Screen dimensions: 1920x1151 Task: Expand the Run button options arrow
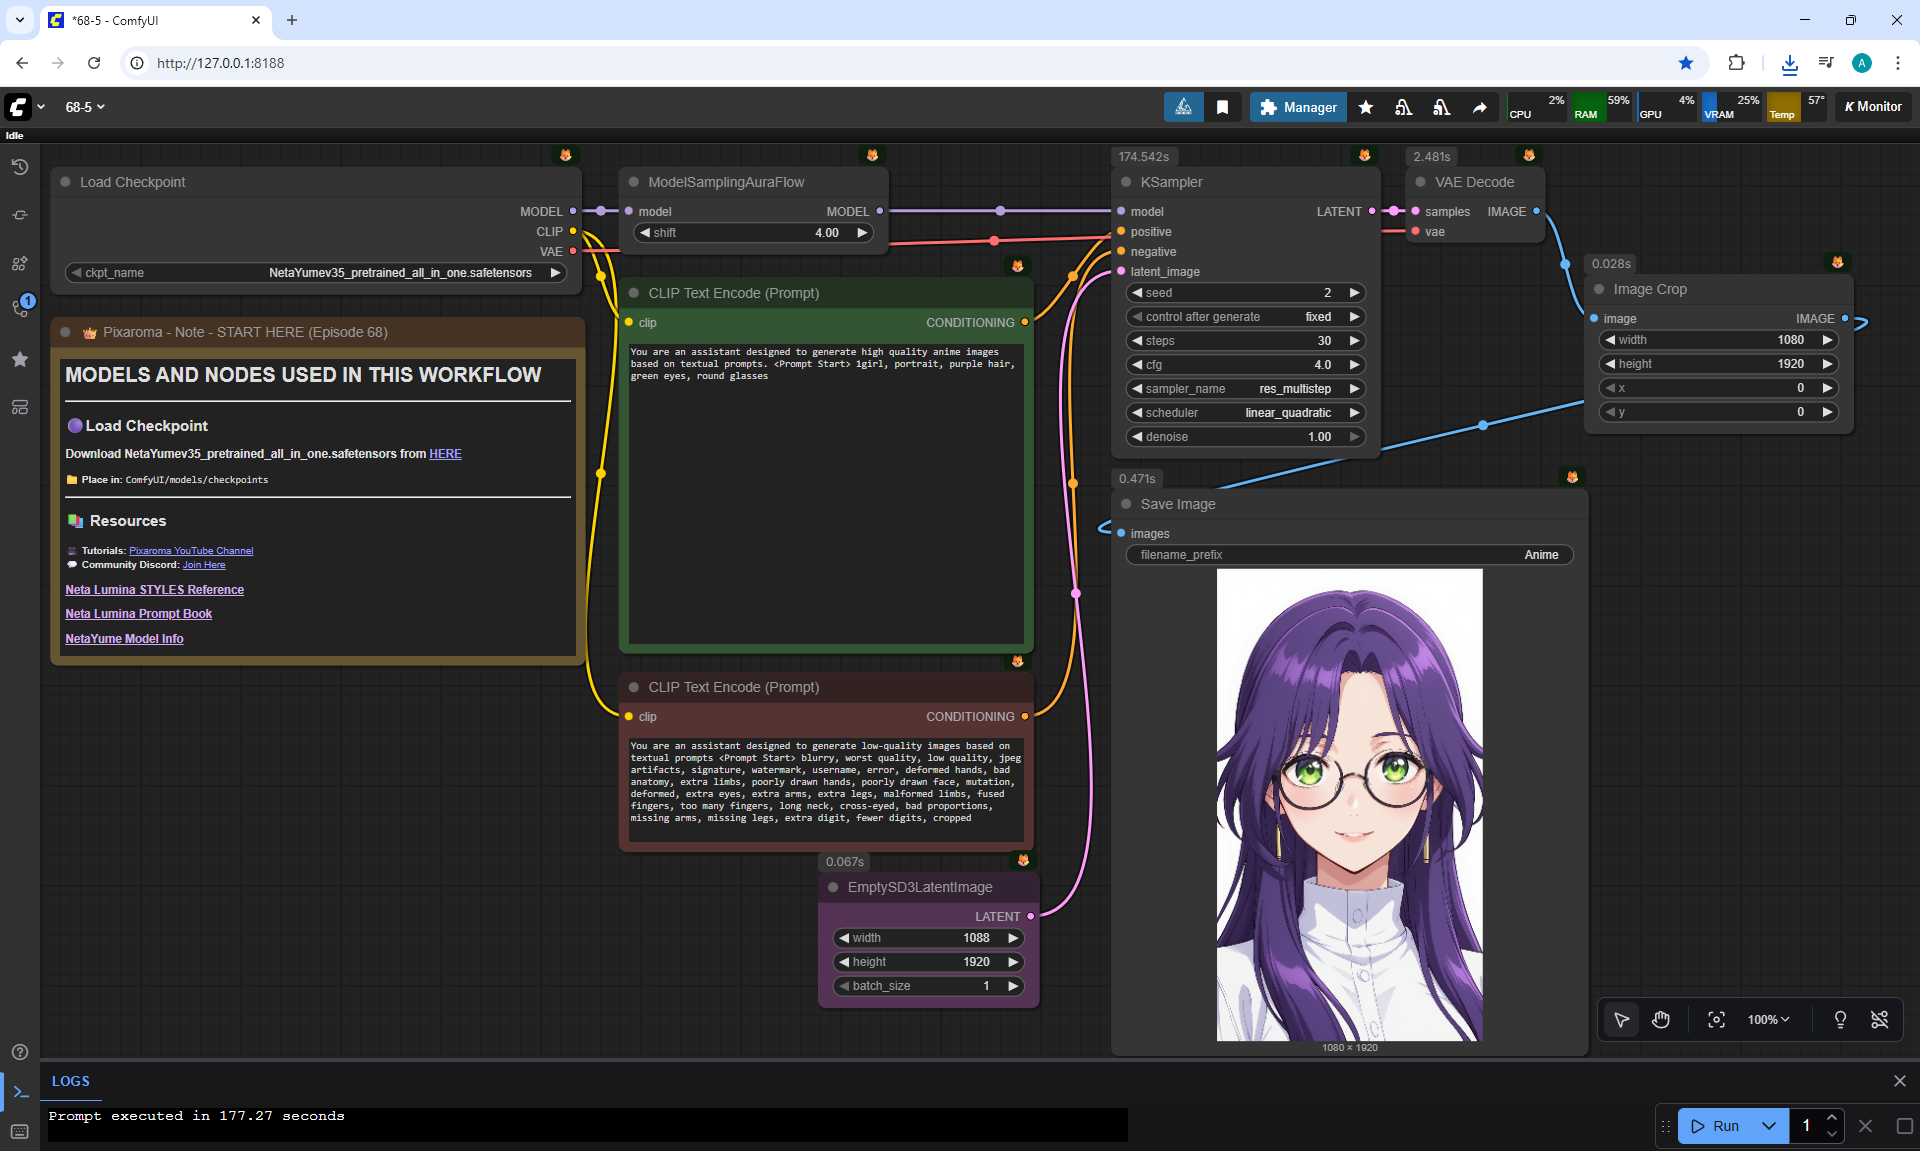(x=1768, y=1126)
